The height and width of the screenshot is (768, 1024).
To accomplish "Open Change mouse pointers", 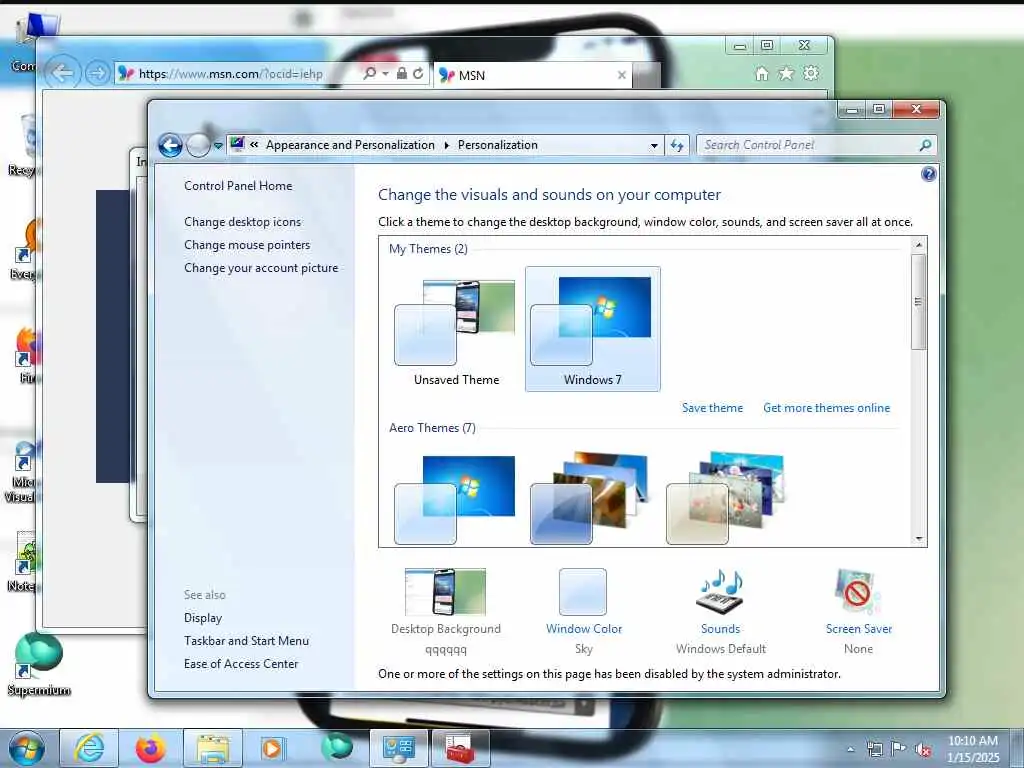I will point(247,244).
